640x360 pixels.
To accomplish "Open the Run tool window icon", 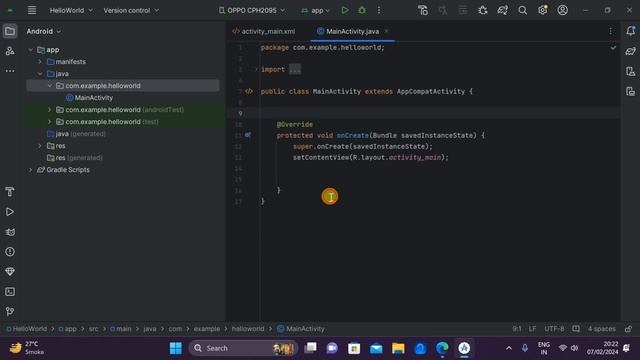I will pyautogui.click(x=10, y=211).
